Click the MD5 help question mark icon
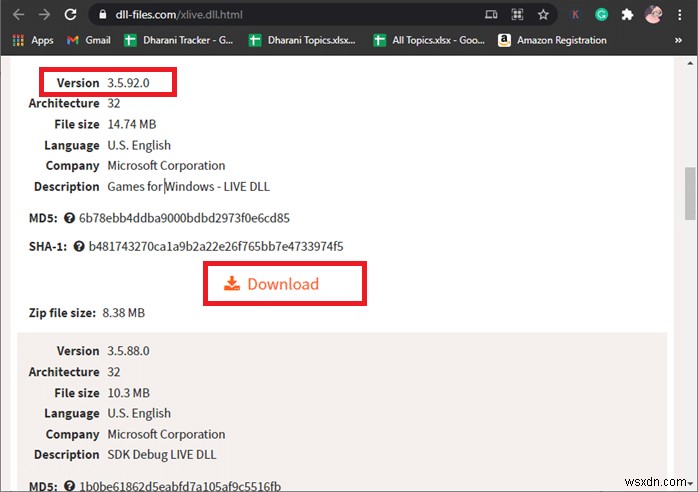The image size is (698, 492). pyautogui.click(x=69, y=218)
